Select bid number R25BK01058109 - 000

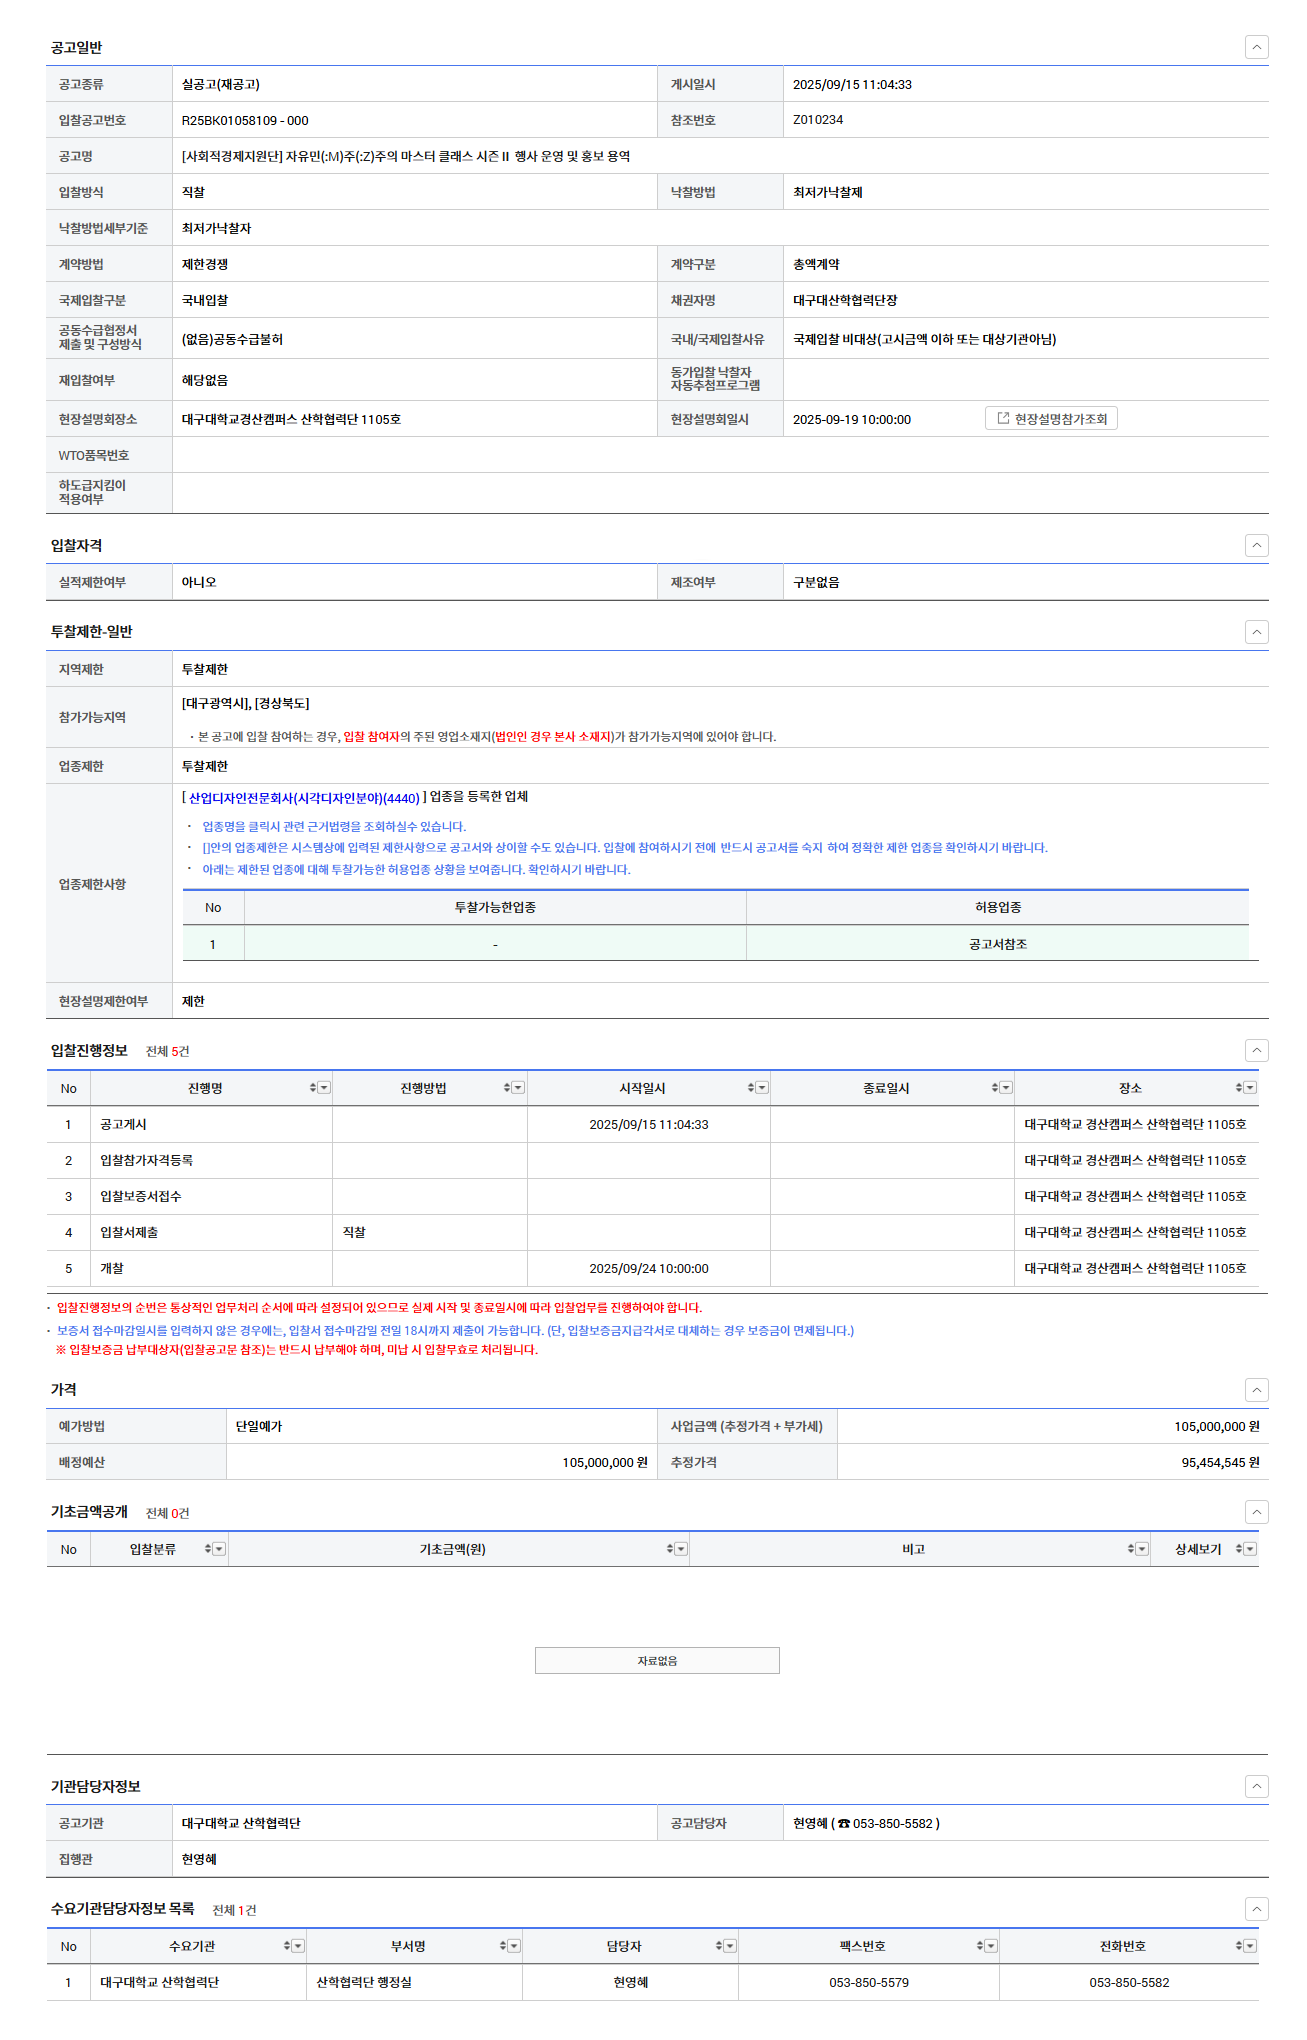tap(245, 120)
